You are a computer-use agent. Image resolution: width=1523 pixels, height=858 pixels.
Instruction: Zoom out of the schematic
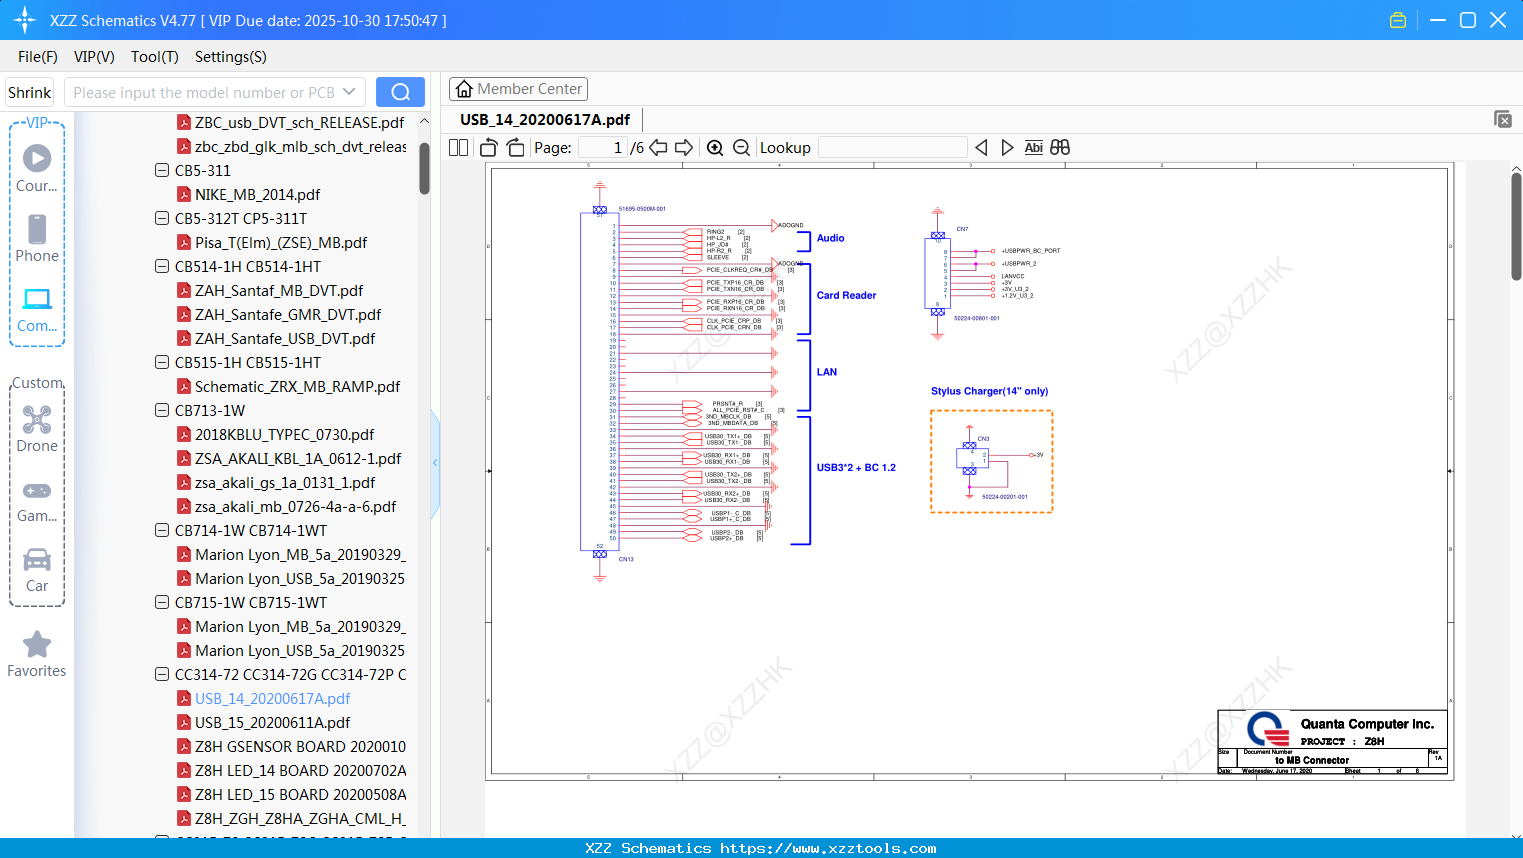pos(741,148)
